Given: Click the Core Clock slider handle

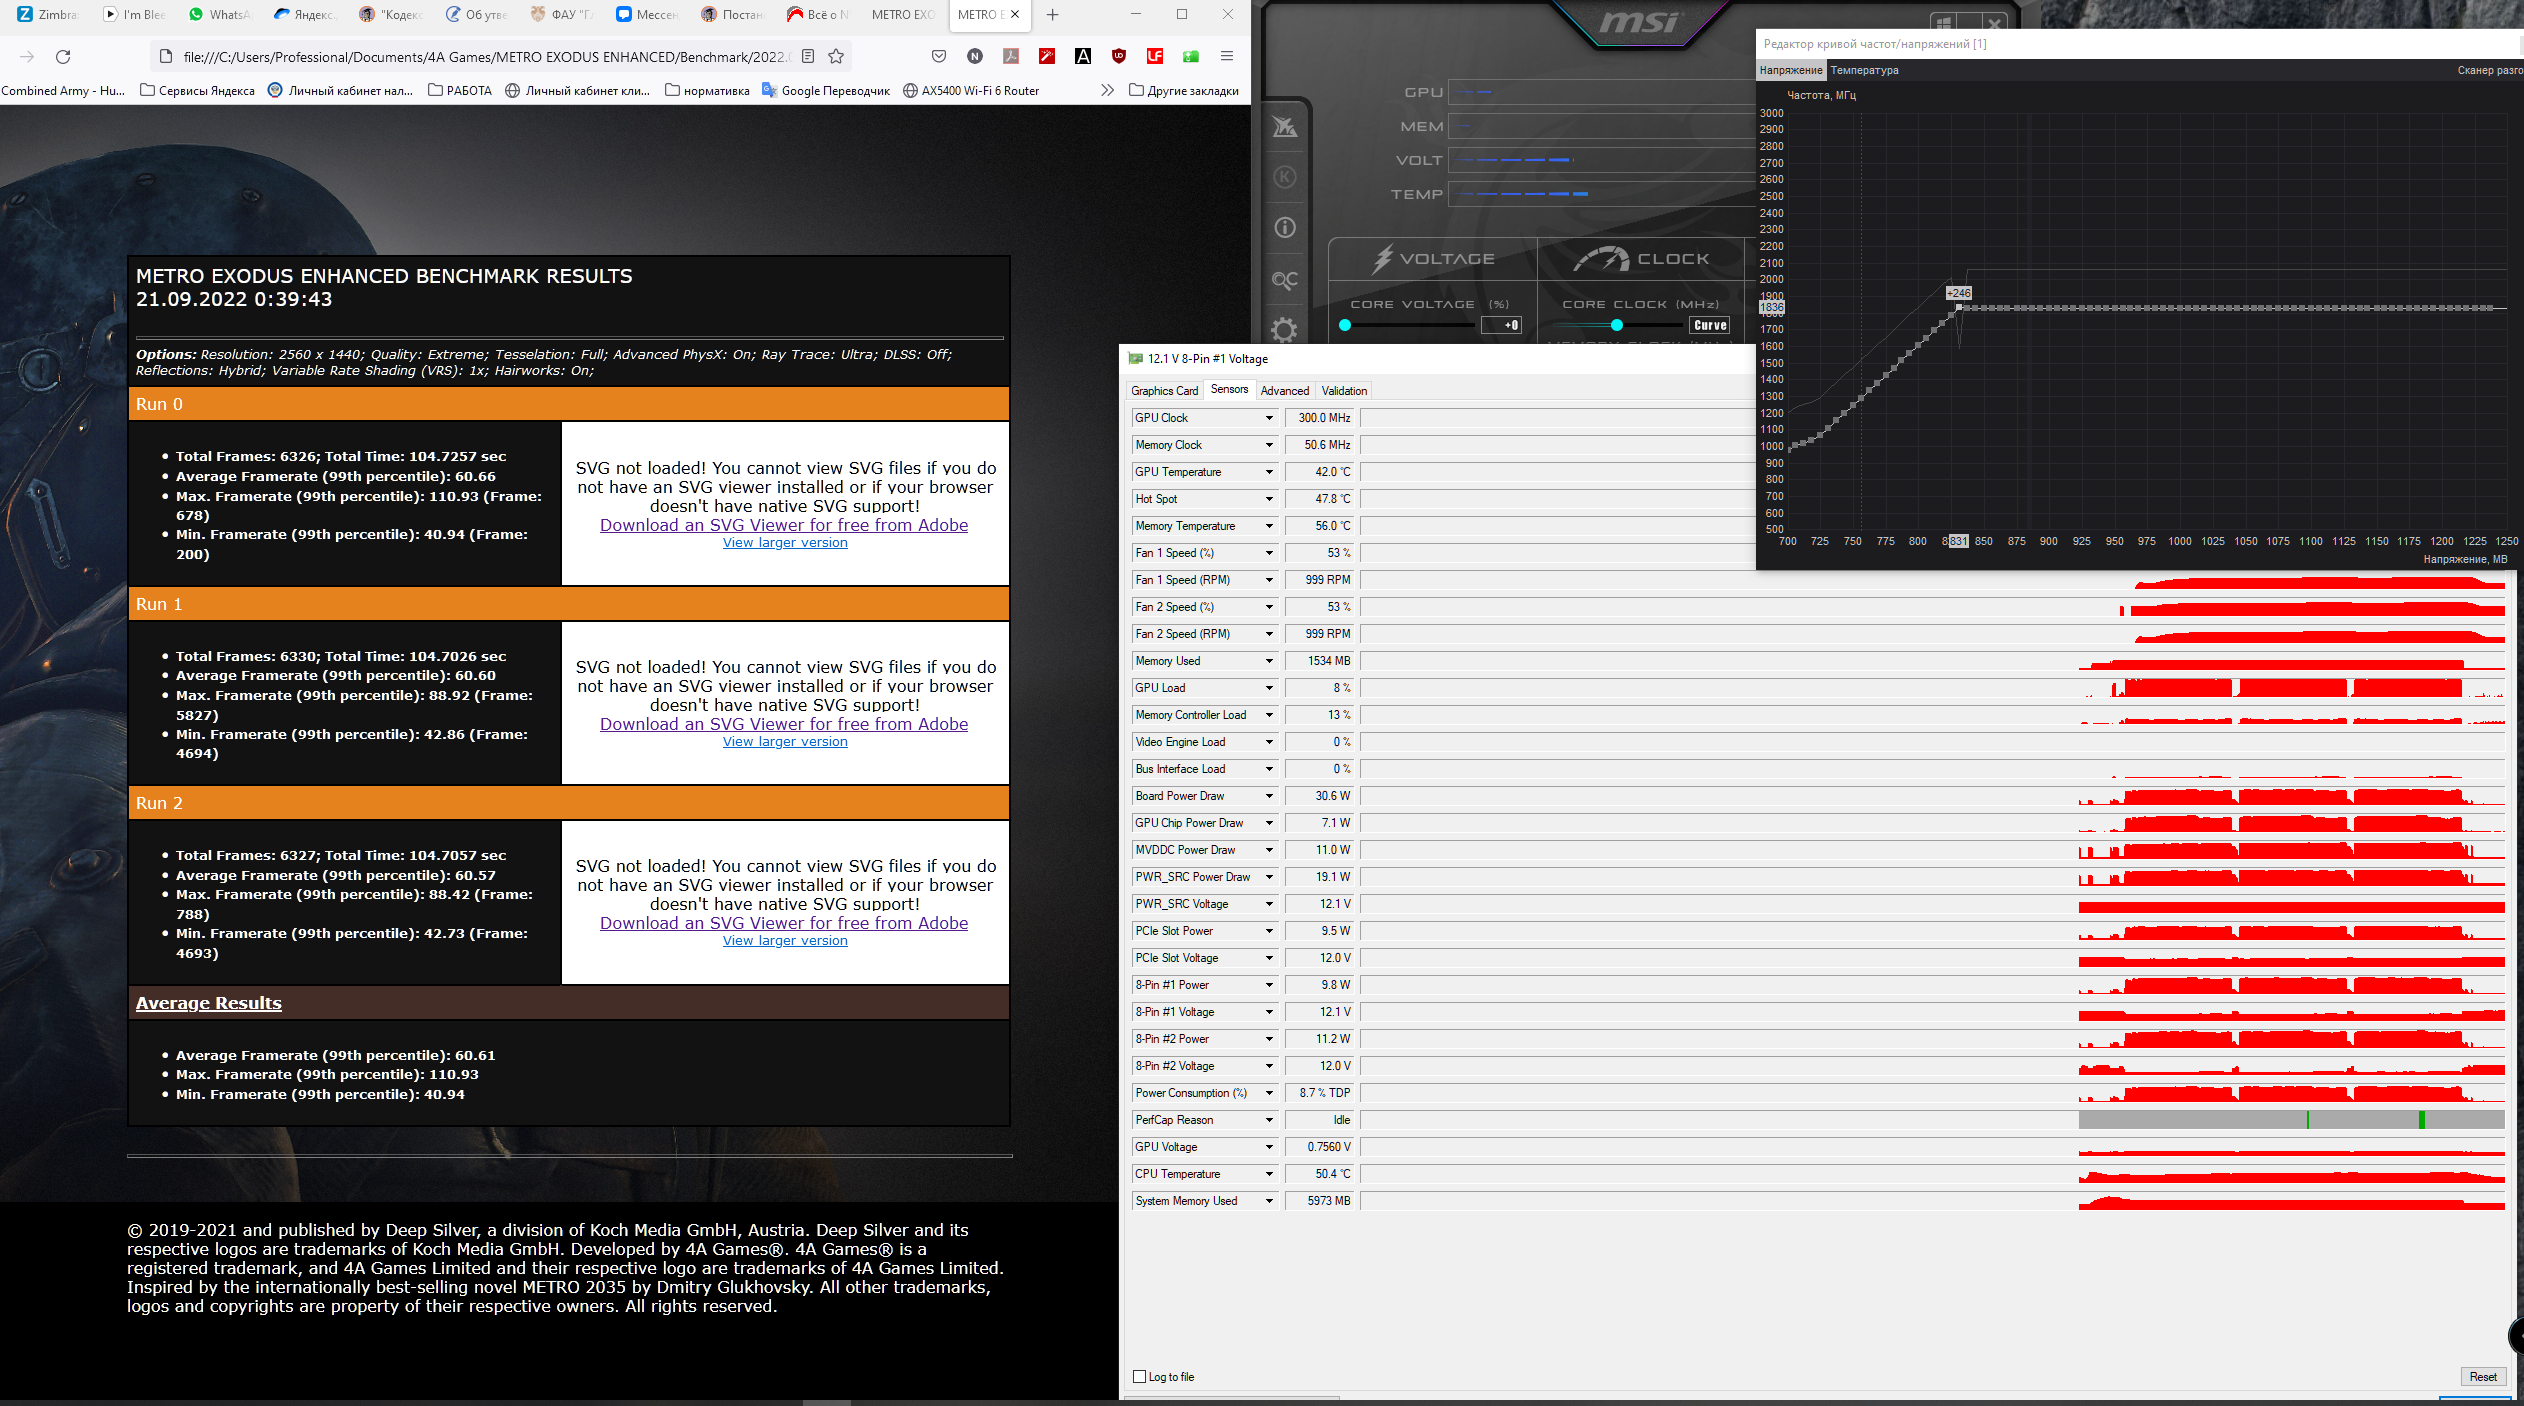Looking at the screenshot, I should [1616, 325].
